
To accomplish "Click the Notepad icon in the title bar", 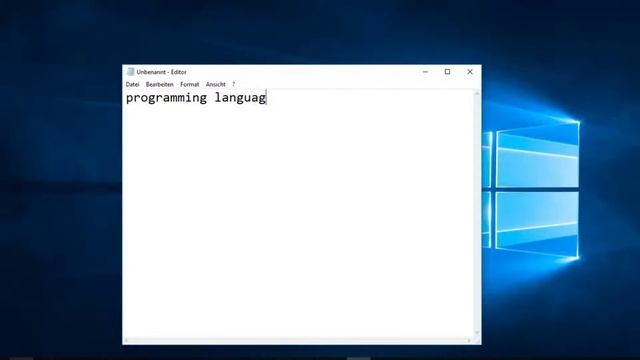I will pyautogui.click(x=131, y=72).
